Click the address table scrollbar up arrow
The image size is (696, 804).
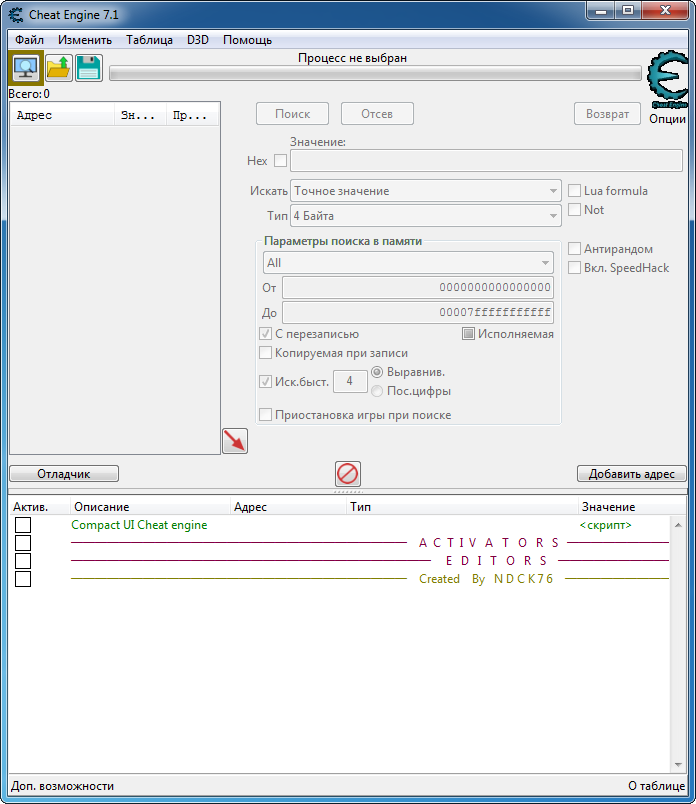(678, 525)
